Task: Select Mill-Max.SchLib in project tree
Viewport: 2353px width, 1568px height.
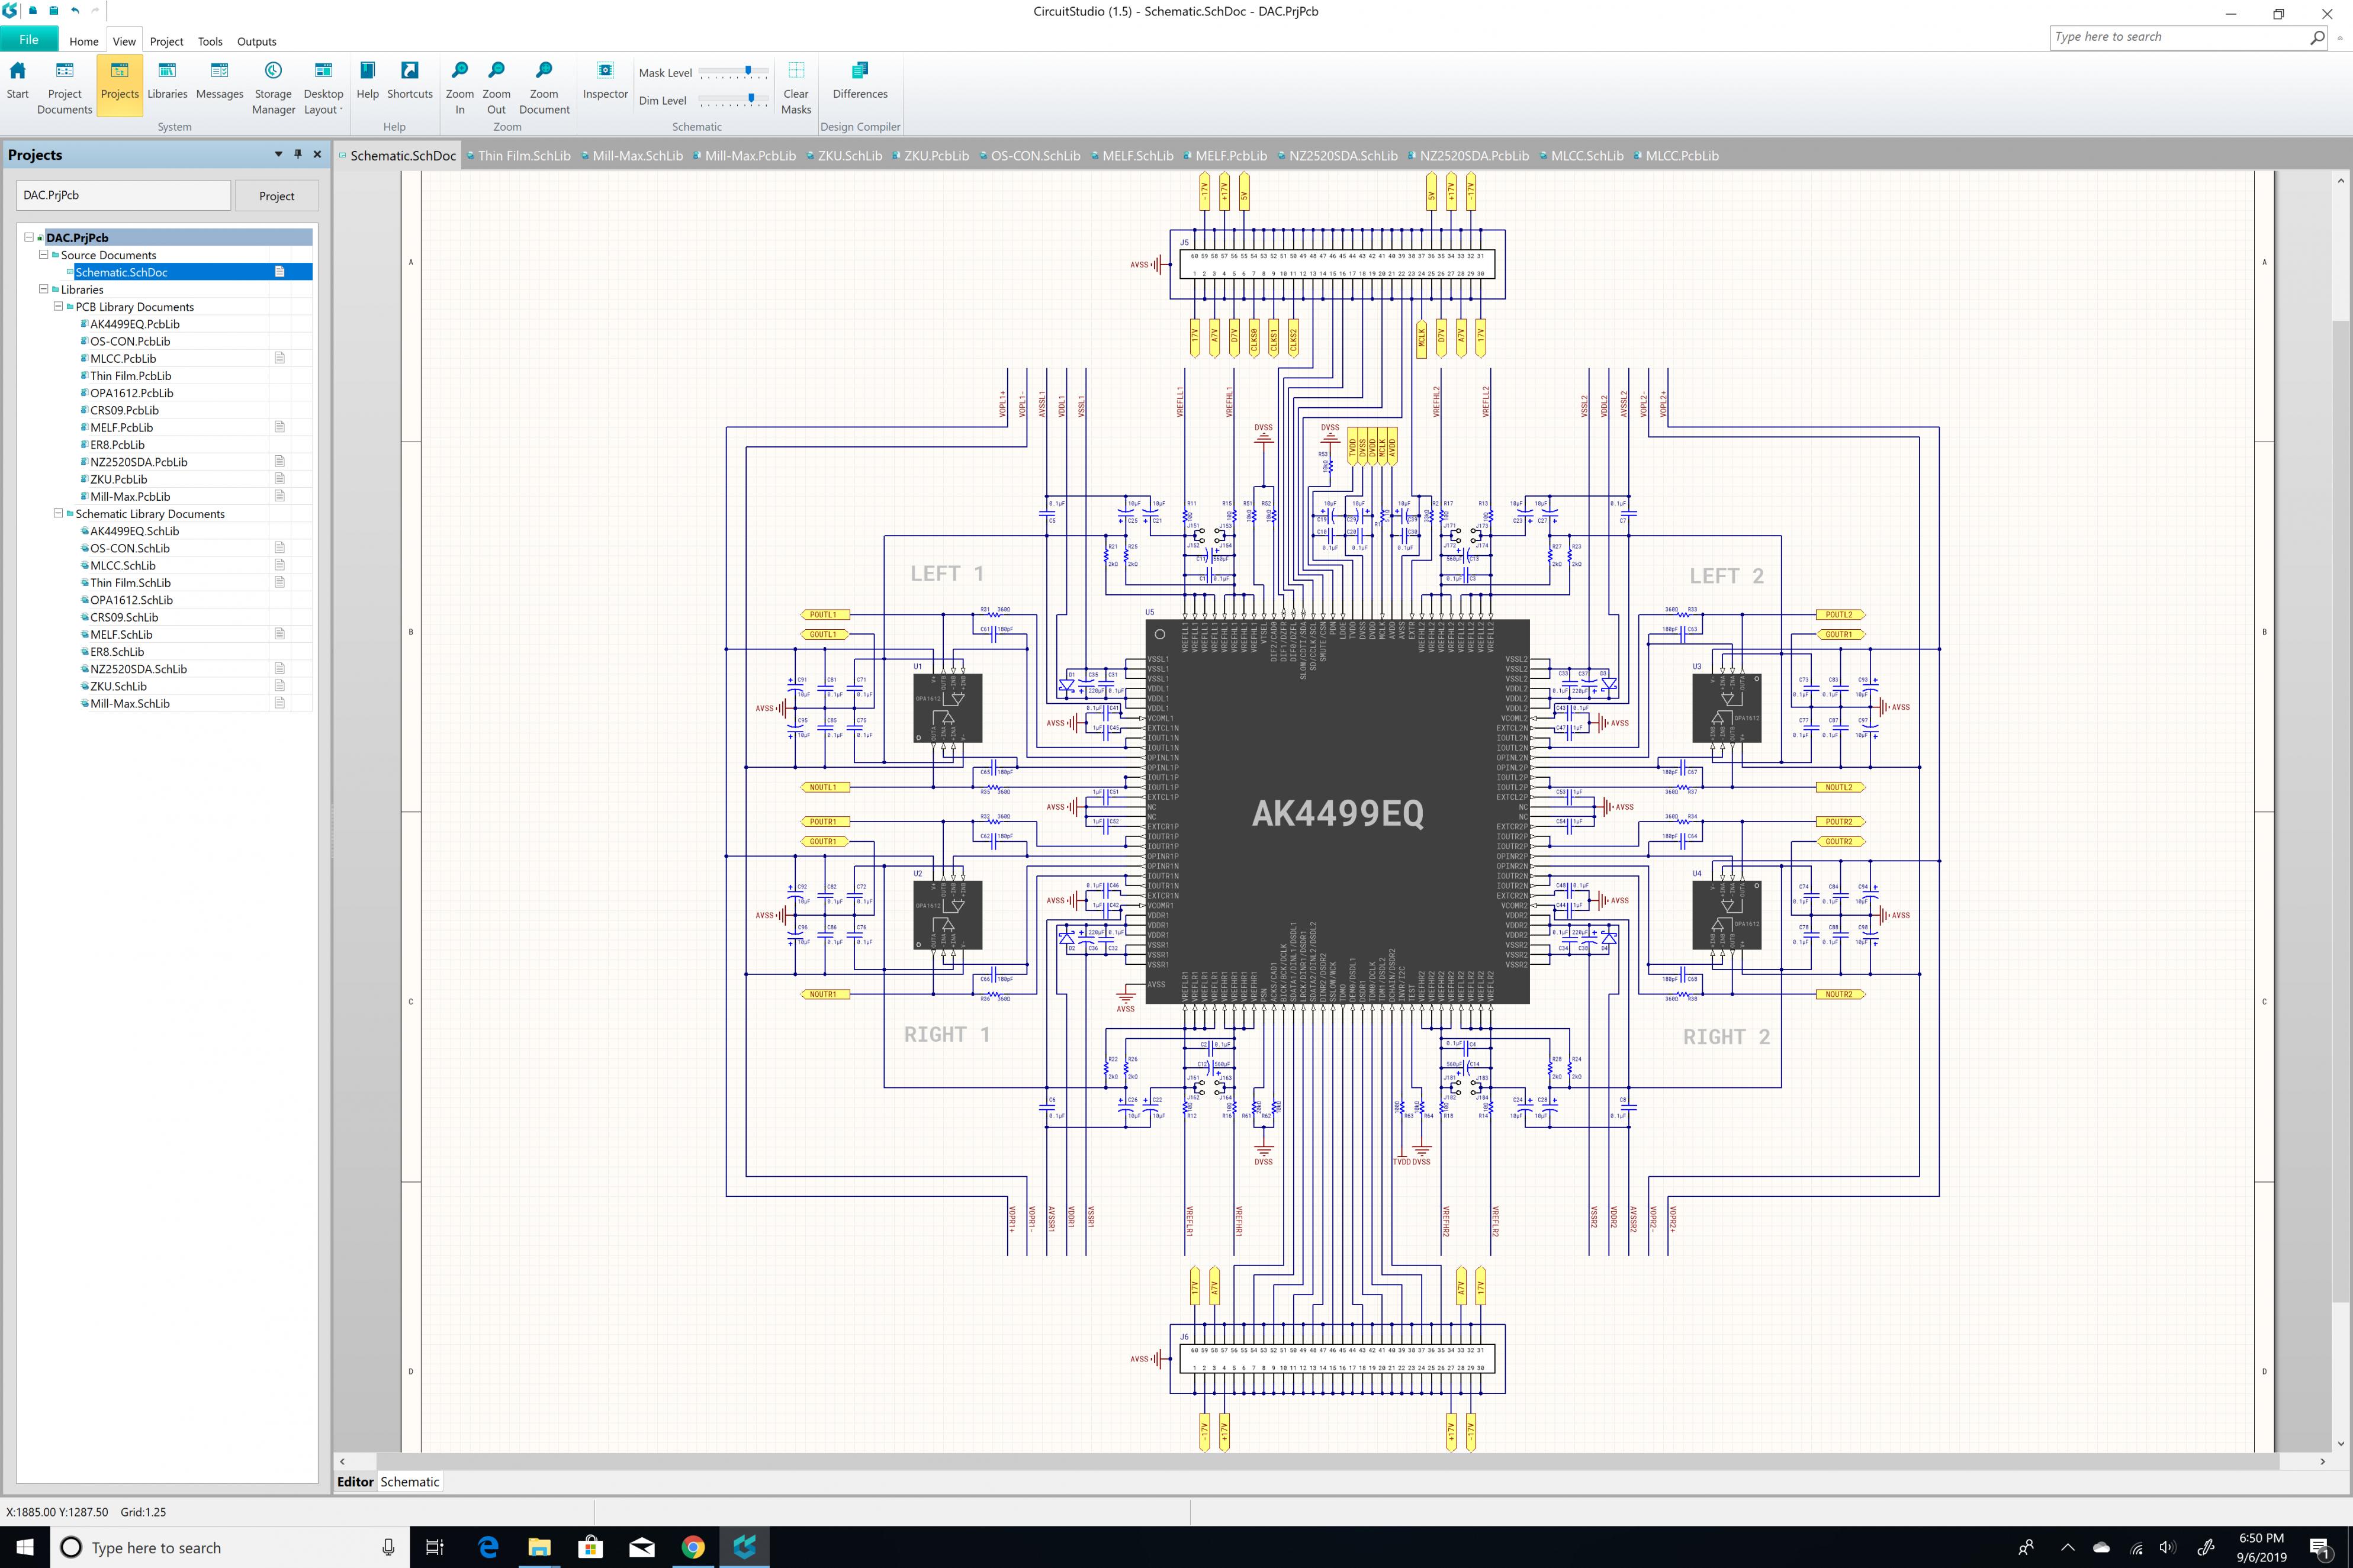Action: (x=130, y=703)
